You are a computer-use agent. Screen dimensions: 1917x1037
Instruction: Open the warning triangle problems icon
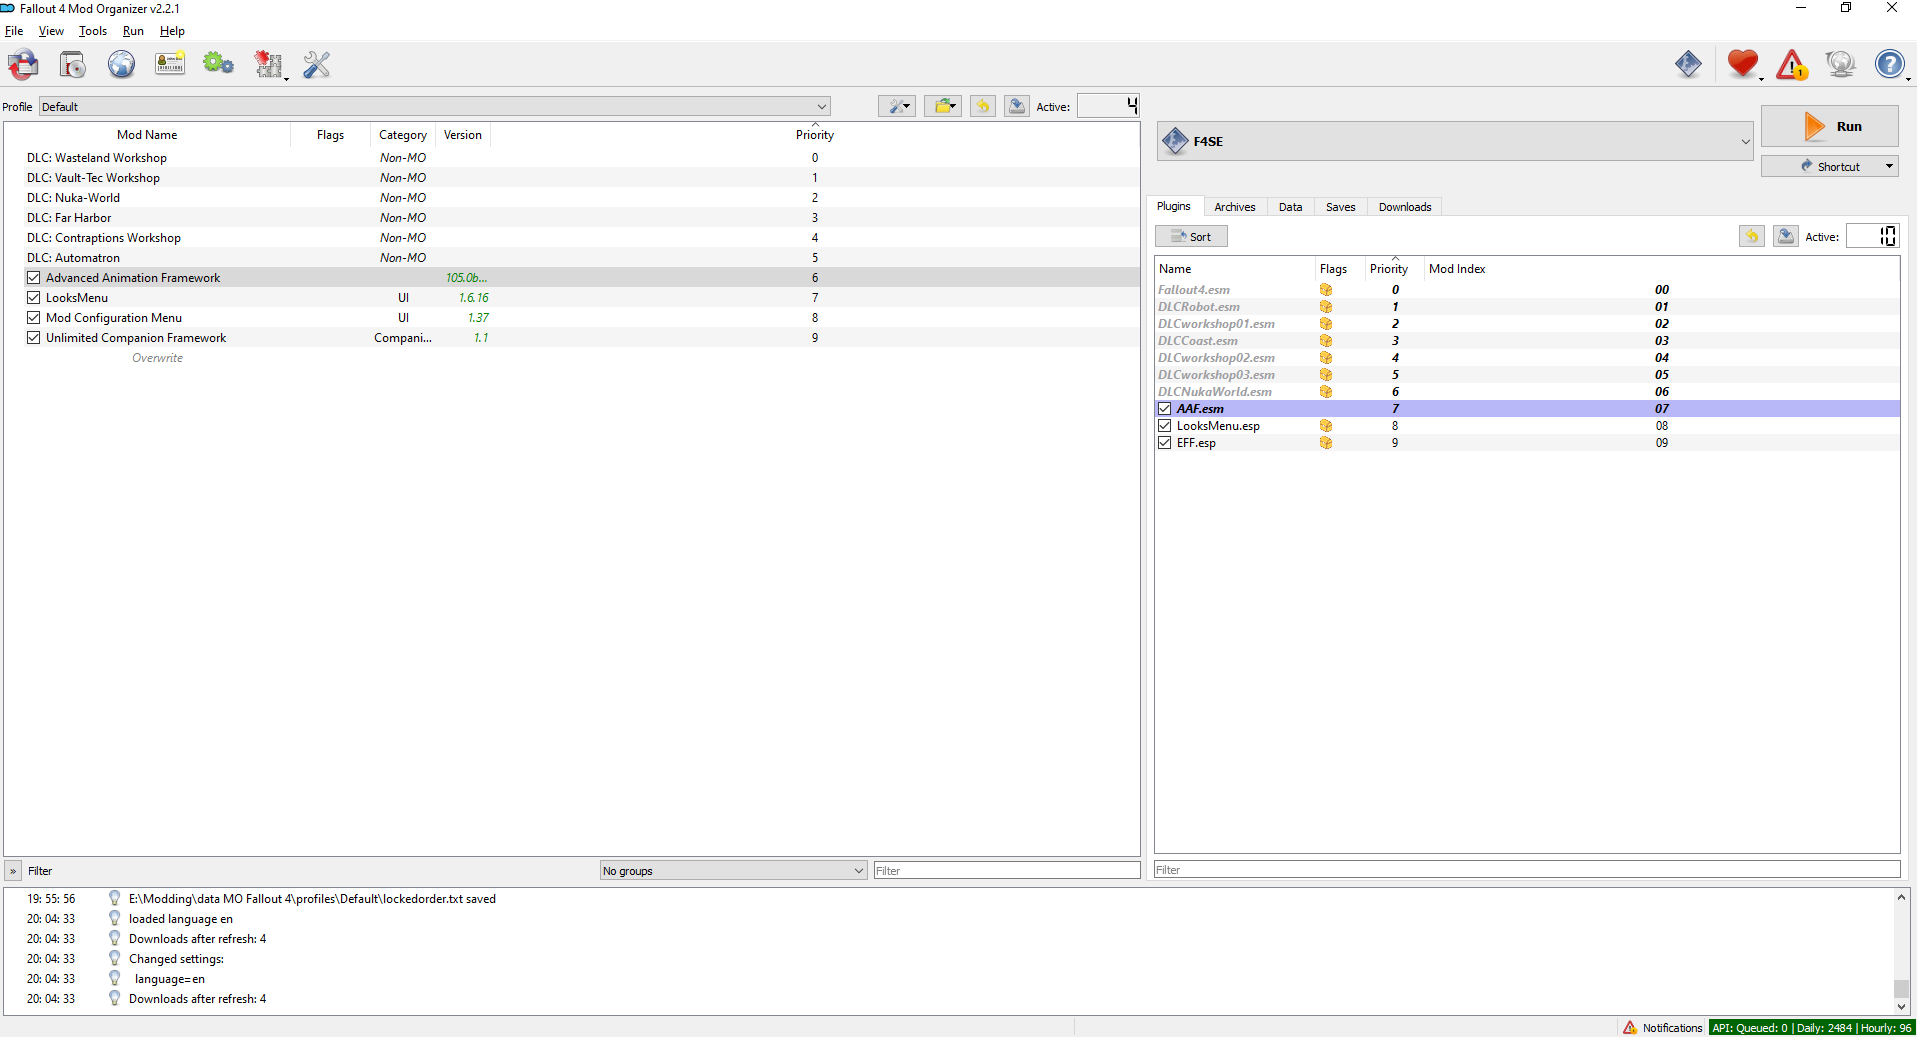point(1792,65)
